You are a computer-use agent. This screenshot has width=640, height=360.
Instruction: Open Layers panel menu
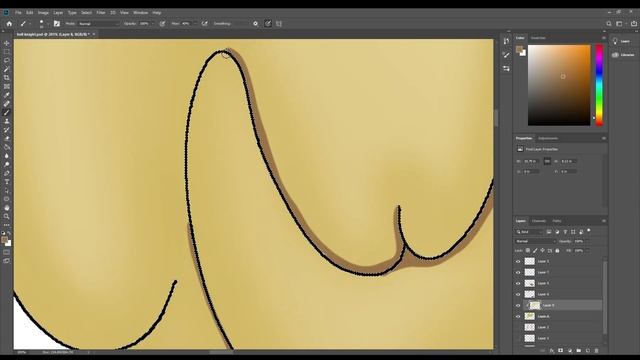pos(604,221)
